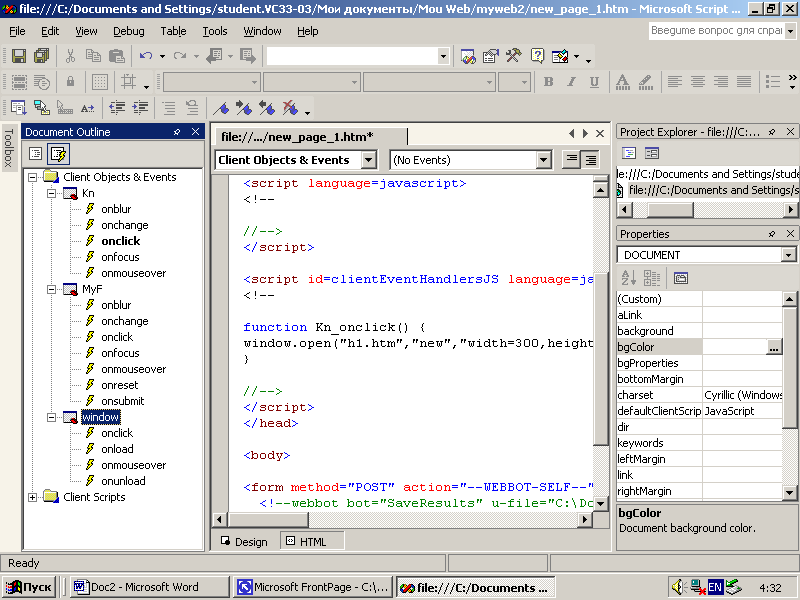
Task: Click View Designer icon in Project Explorer
Action: tap(652, 153)
